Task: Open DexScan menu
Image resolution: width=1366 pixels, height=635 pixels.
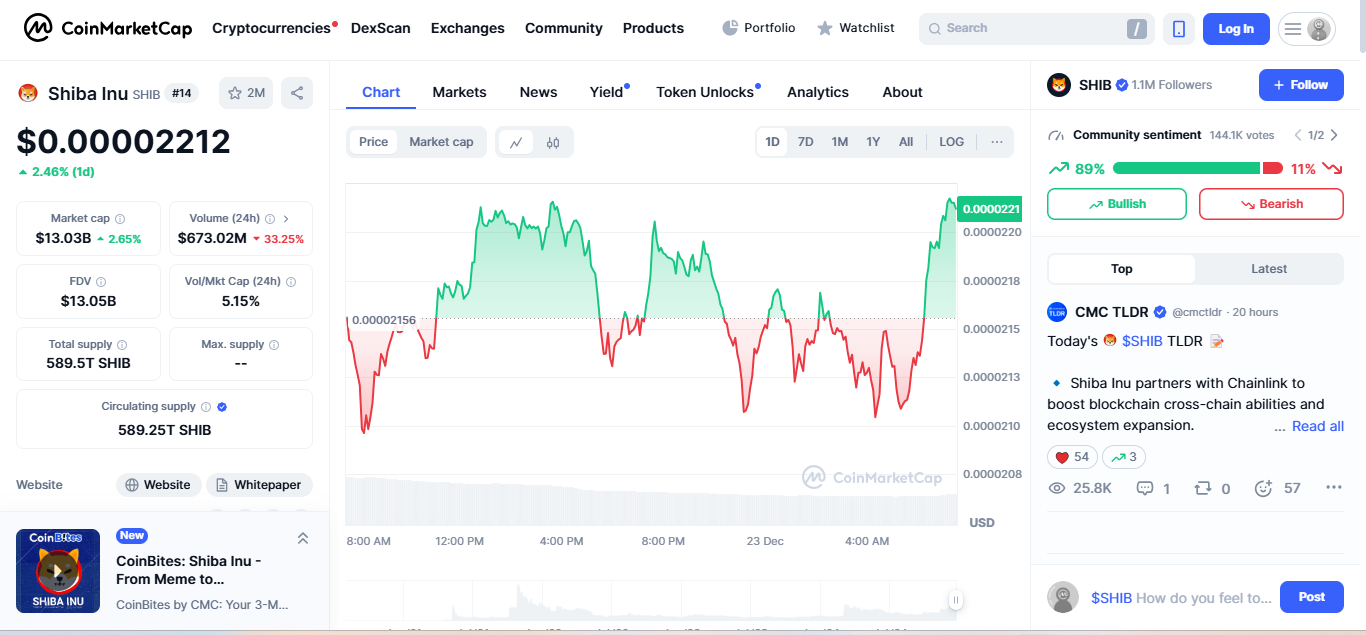Action: (381, 28)
